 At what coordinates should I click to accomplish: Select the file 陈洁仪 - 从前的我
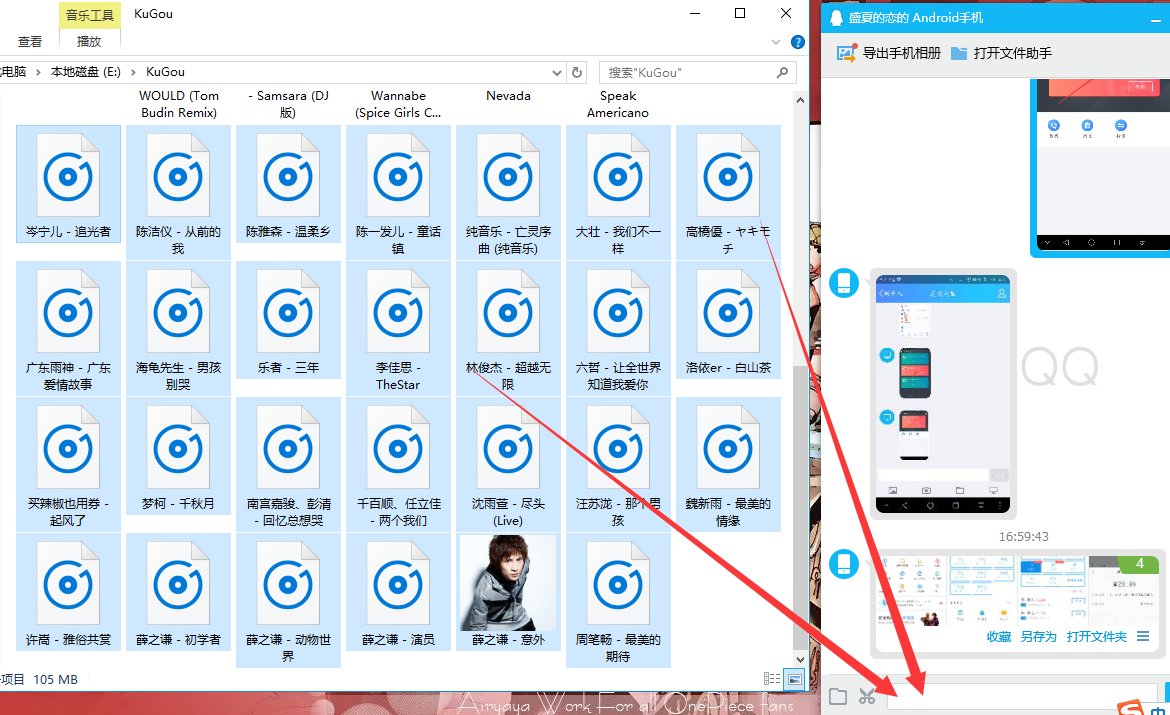coord(178,192)
